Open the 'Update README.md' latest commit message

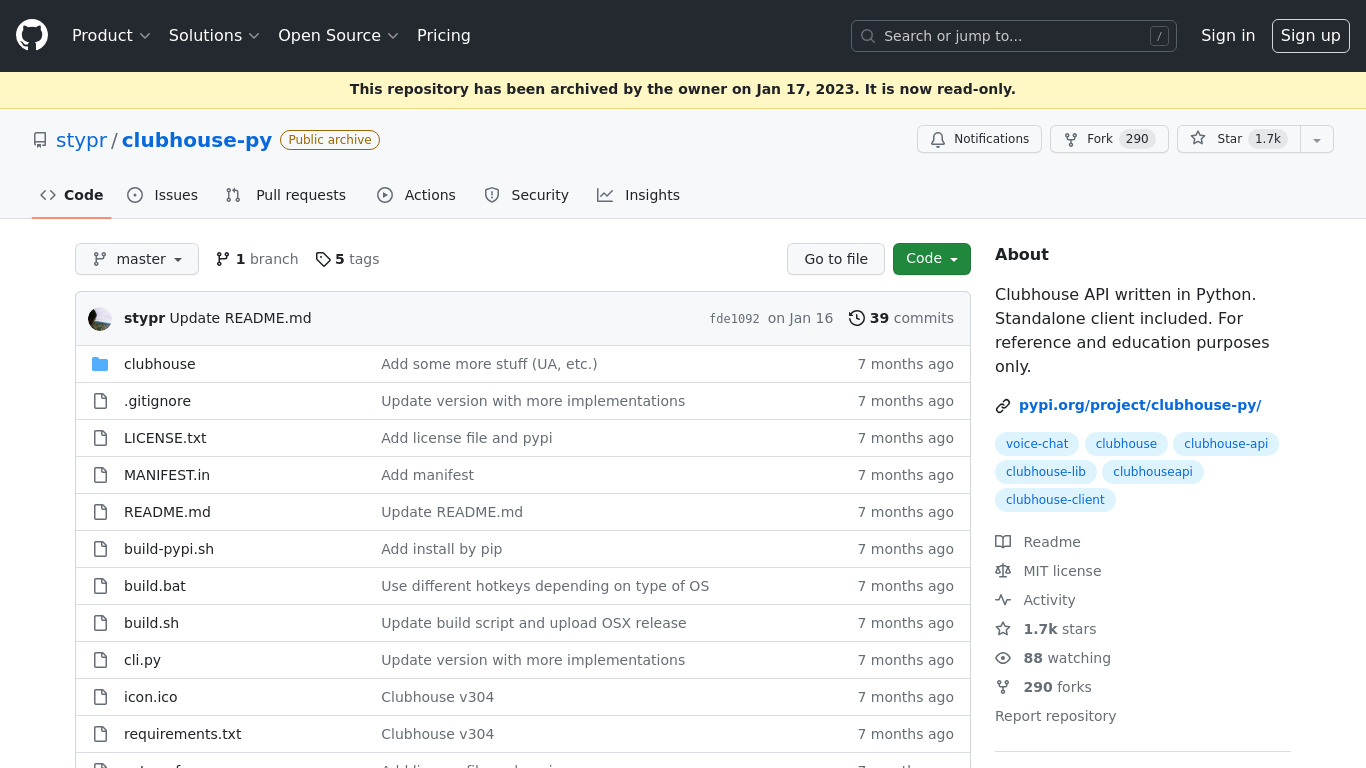click(x=240, y=318)
